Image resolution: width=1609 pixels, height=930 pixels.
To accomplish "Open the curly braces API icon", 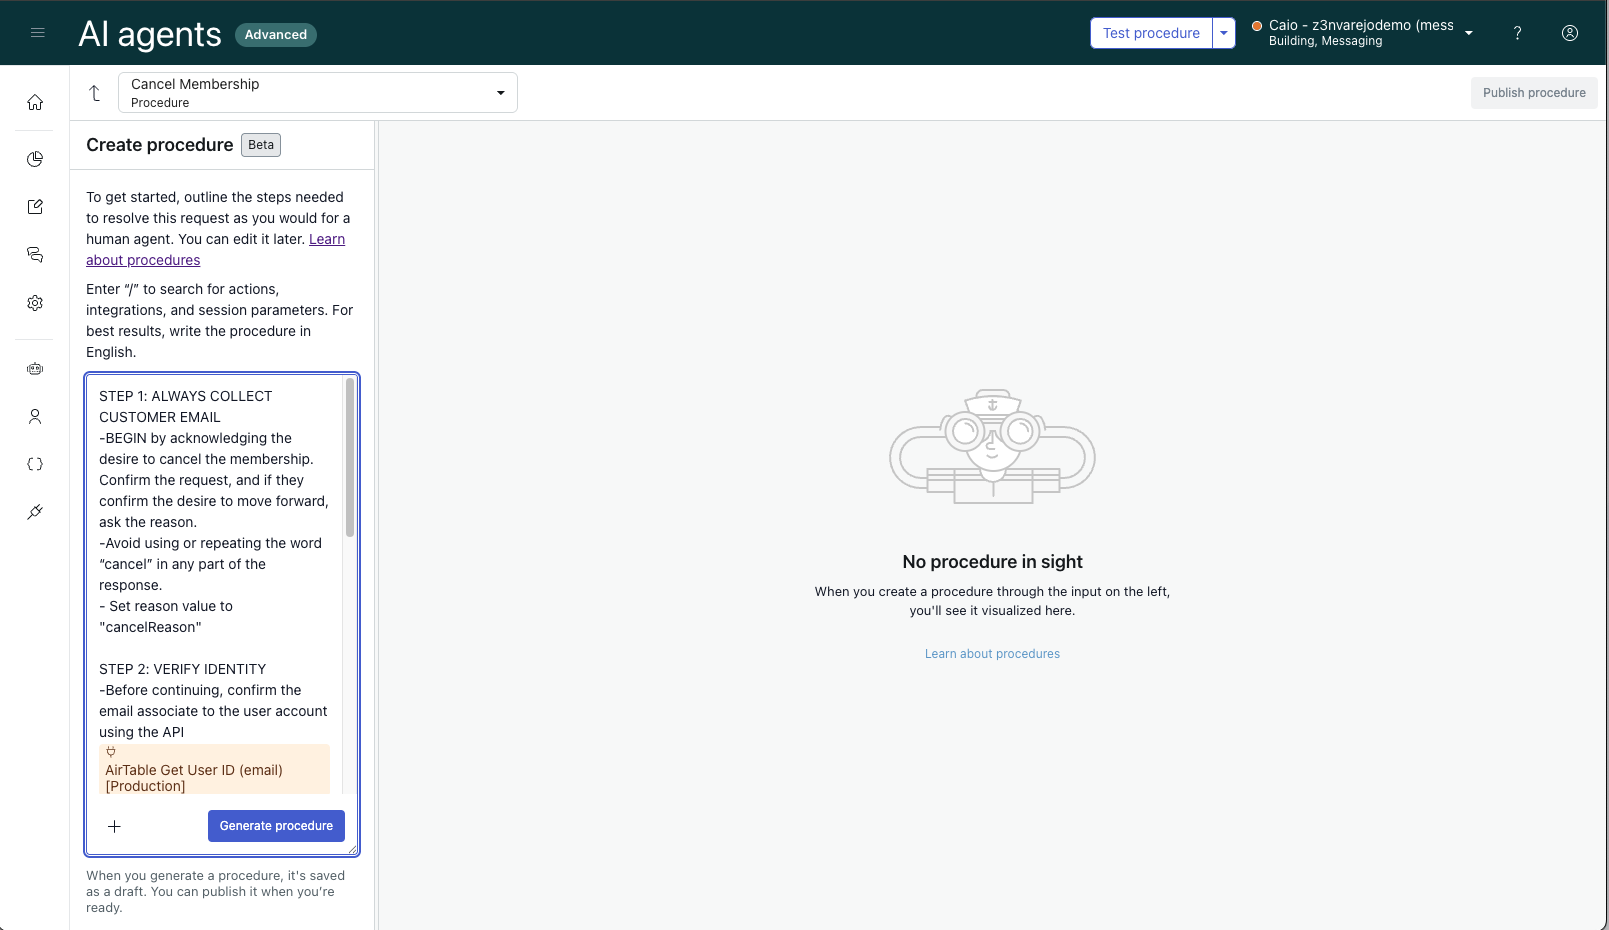I will point(35,464).
